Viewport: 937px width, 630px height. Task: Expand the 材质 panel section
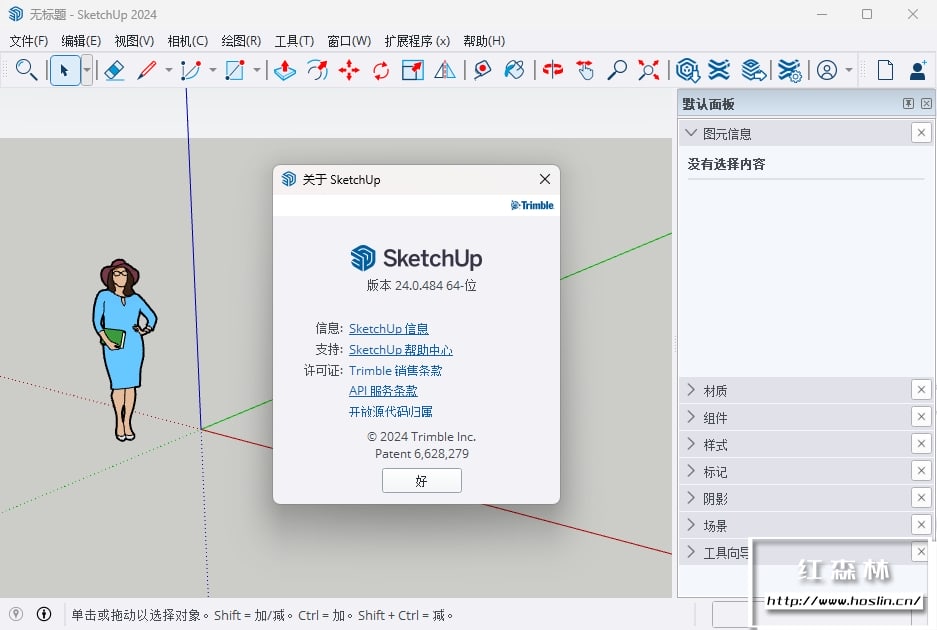tap(691, 390)
